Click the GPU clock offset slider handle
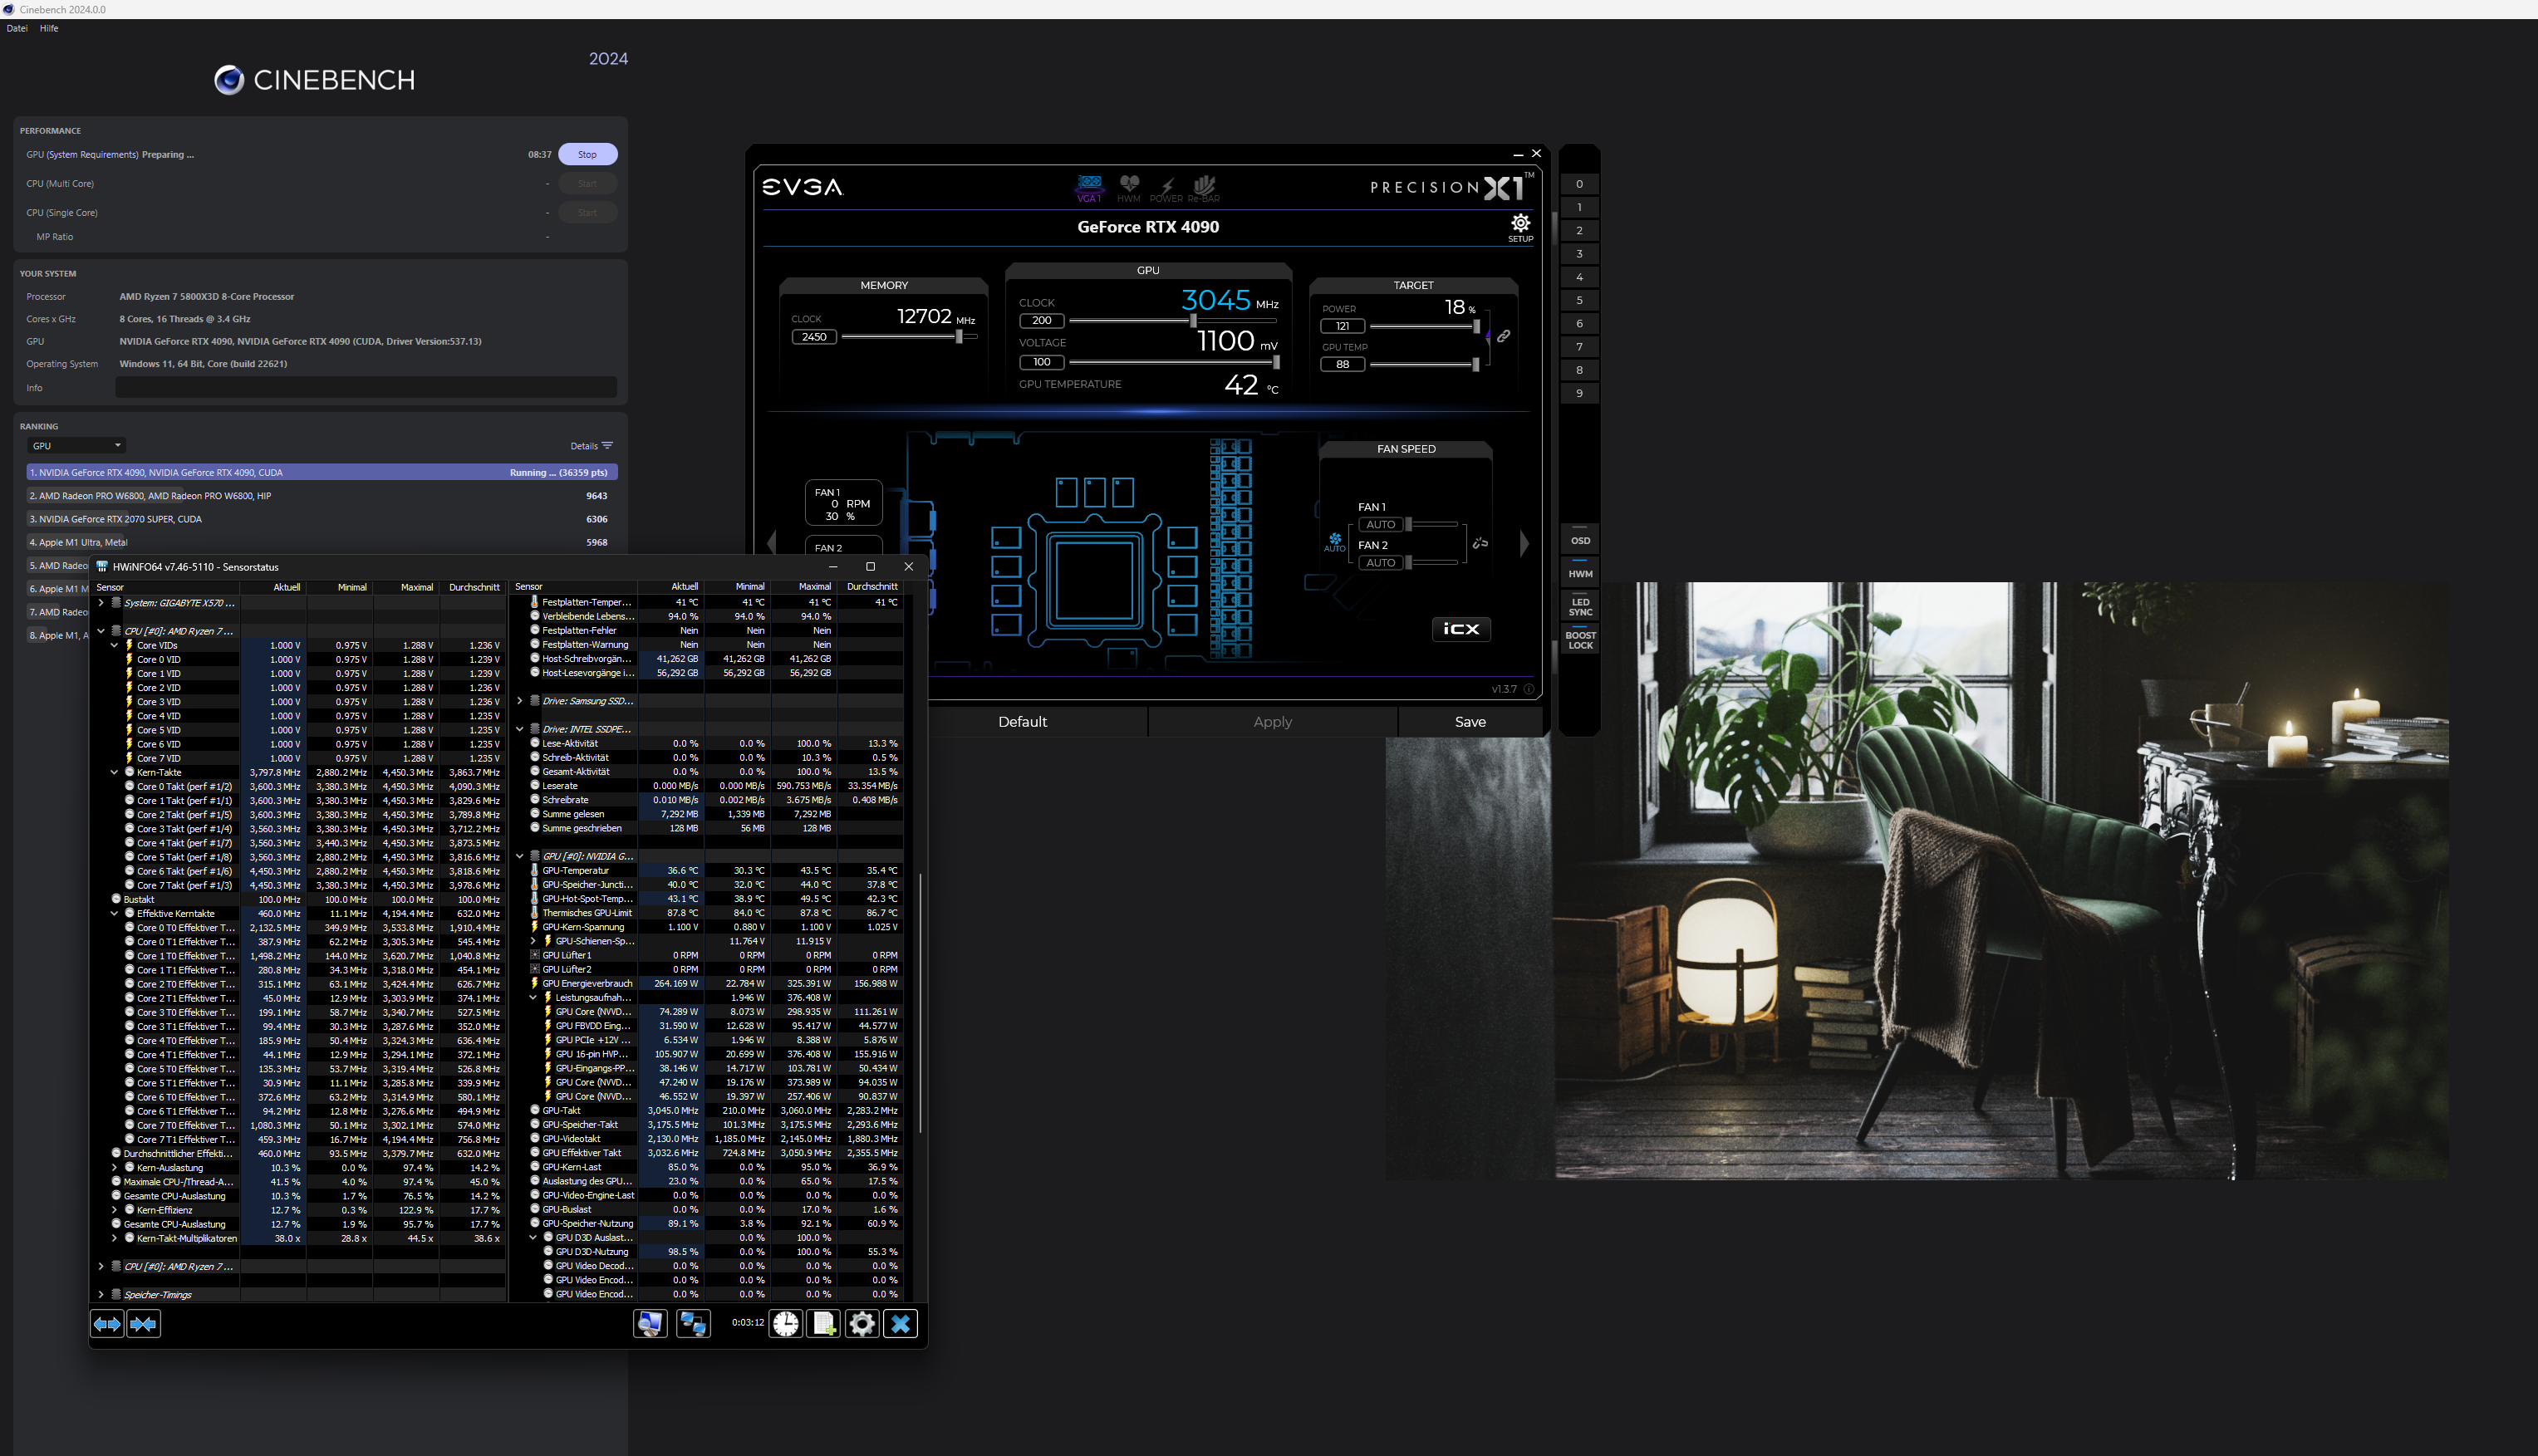The image size is (2538, 1456). point(1193,321)
